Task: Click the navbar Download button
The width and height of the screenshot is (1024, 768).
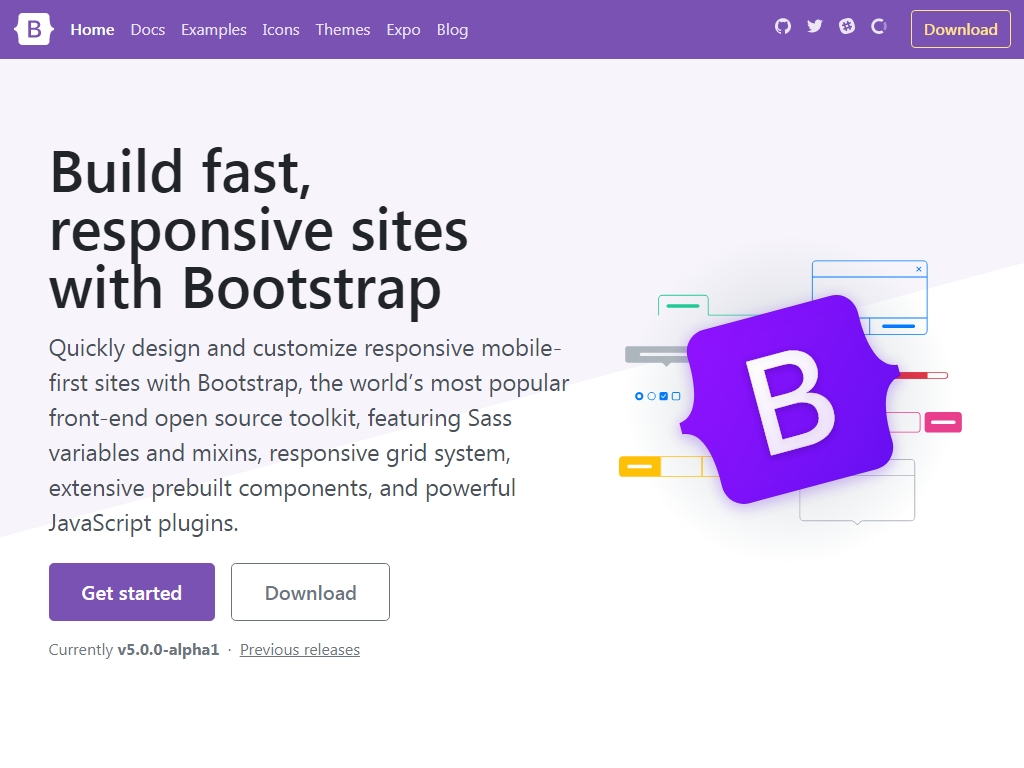Action: point(961,29)
